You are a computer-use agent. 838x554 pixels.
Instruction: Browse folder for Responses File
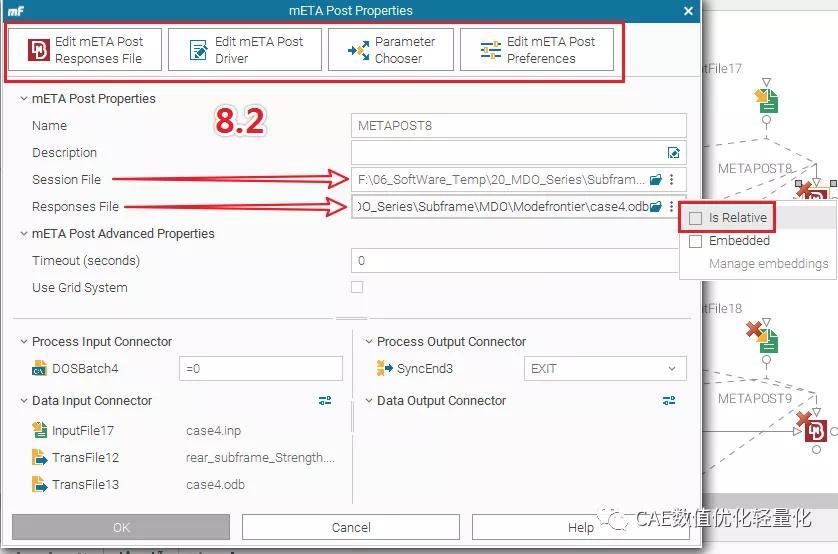click(x=656, y=207)
